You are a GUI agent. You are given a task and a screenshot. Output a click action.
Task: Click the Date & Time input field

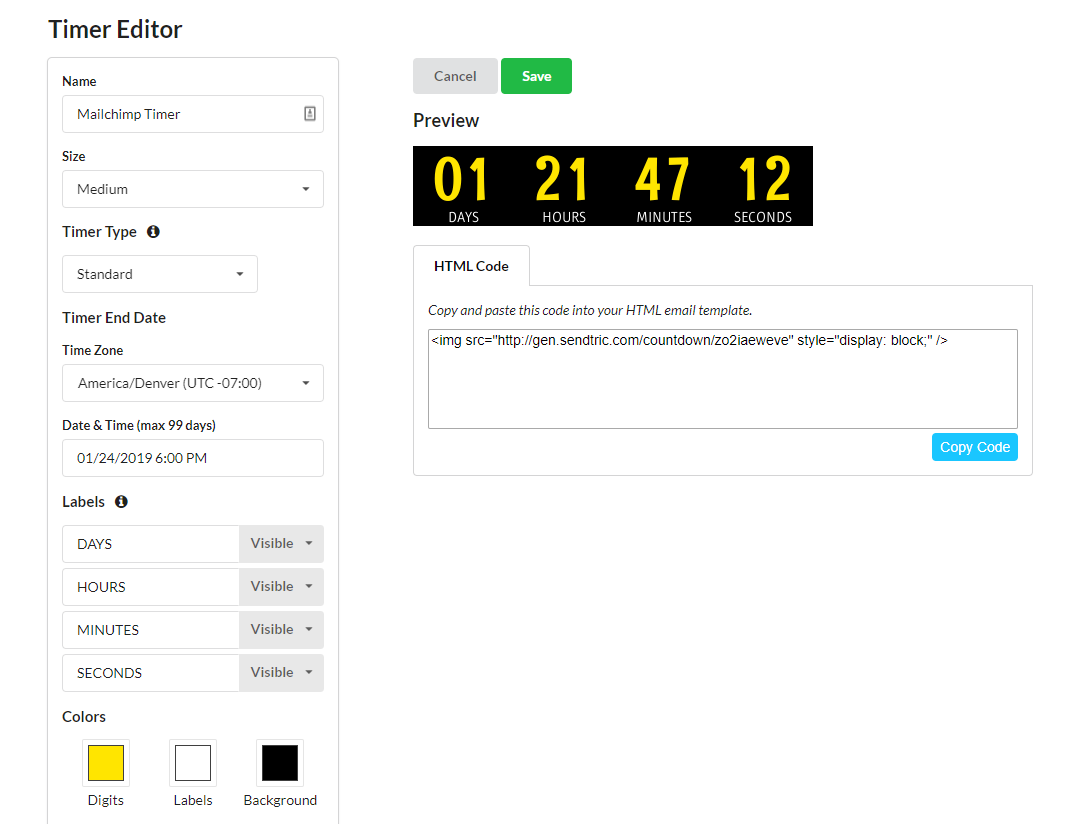pyautogui.click(x=193, y=458)
